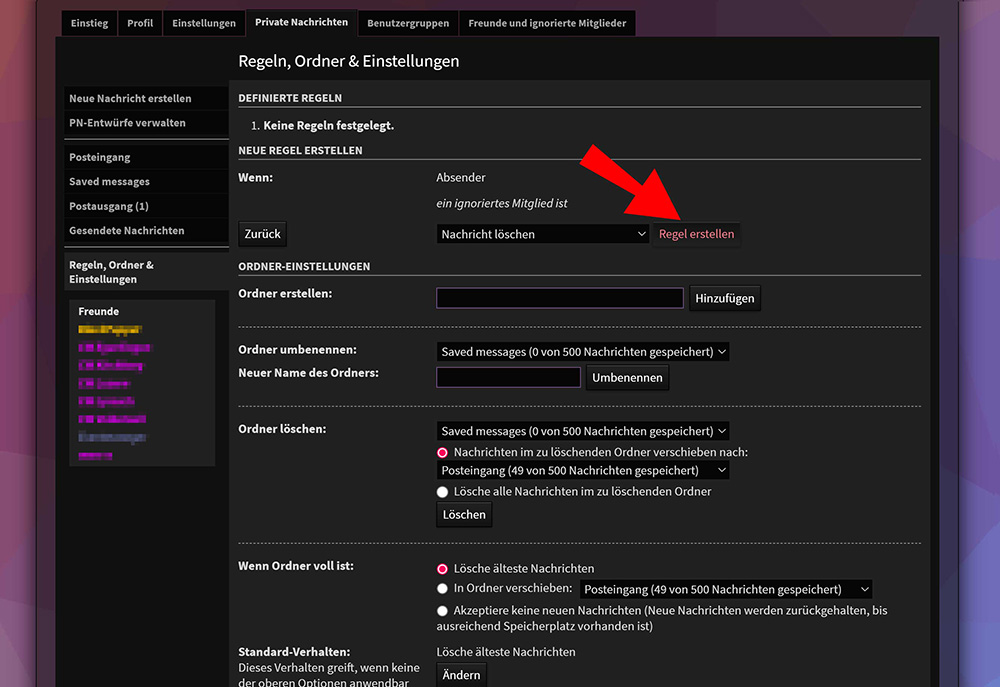This screenshot has height=687, width=1000.
Task: Go to Freunde und ignorierte Mitglieder tab
Action: coord(547,23)
